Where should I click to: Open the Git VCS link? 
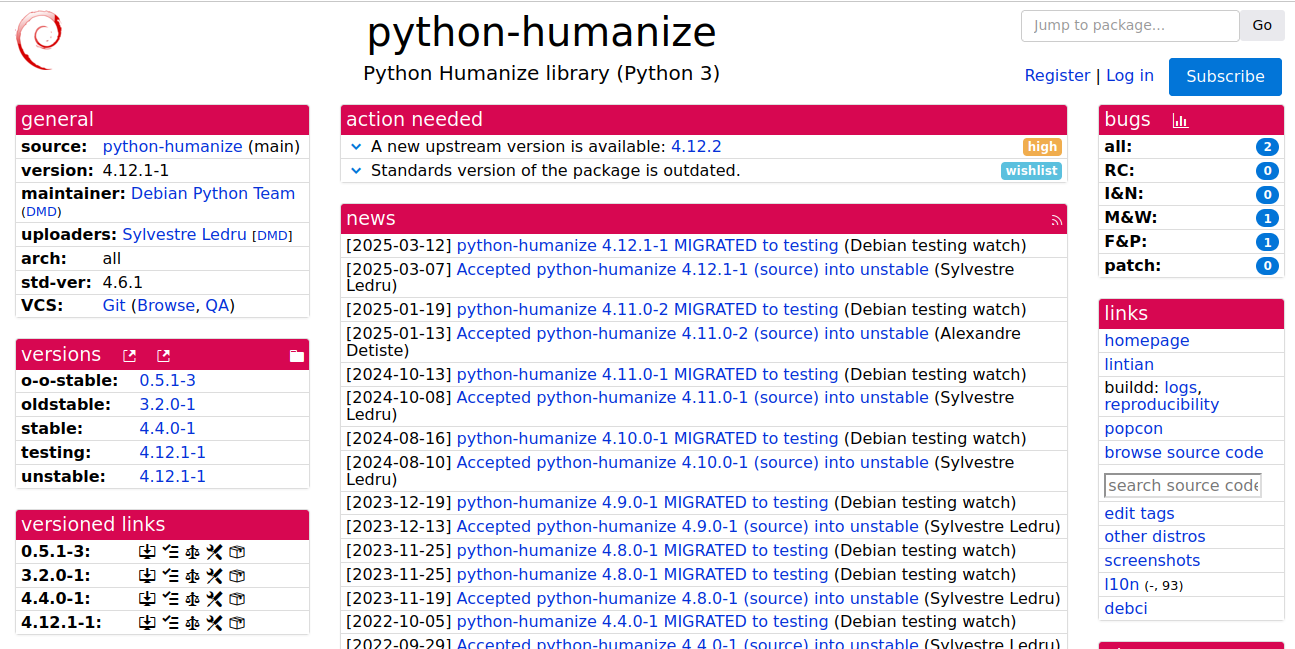click(x=114, y=306)
